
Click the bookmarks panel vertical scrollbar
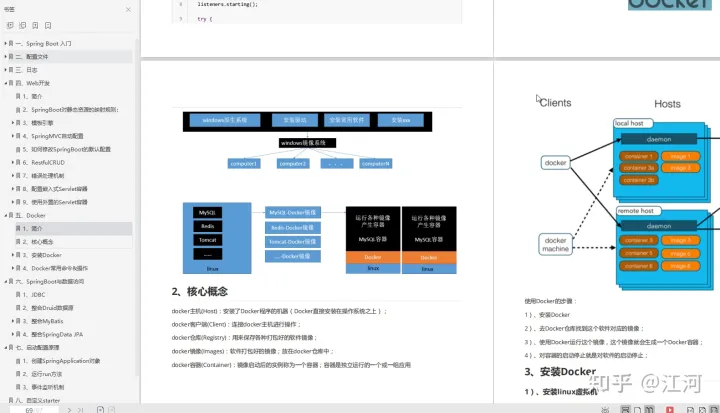click(137, 207)
